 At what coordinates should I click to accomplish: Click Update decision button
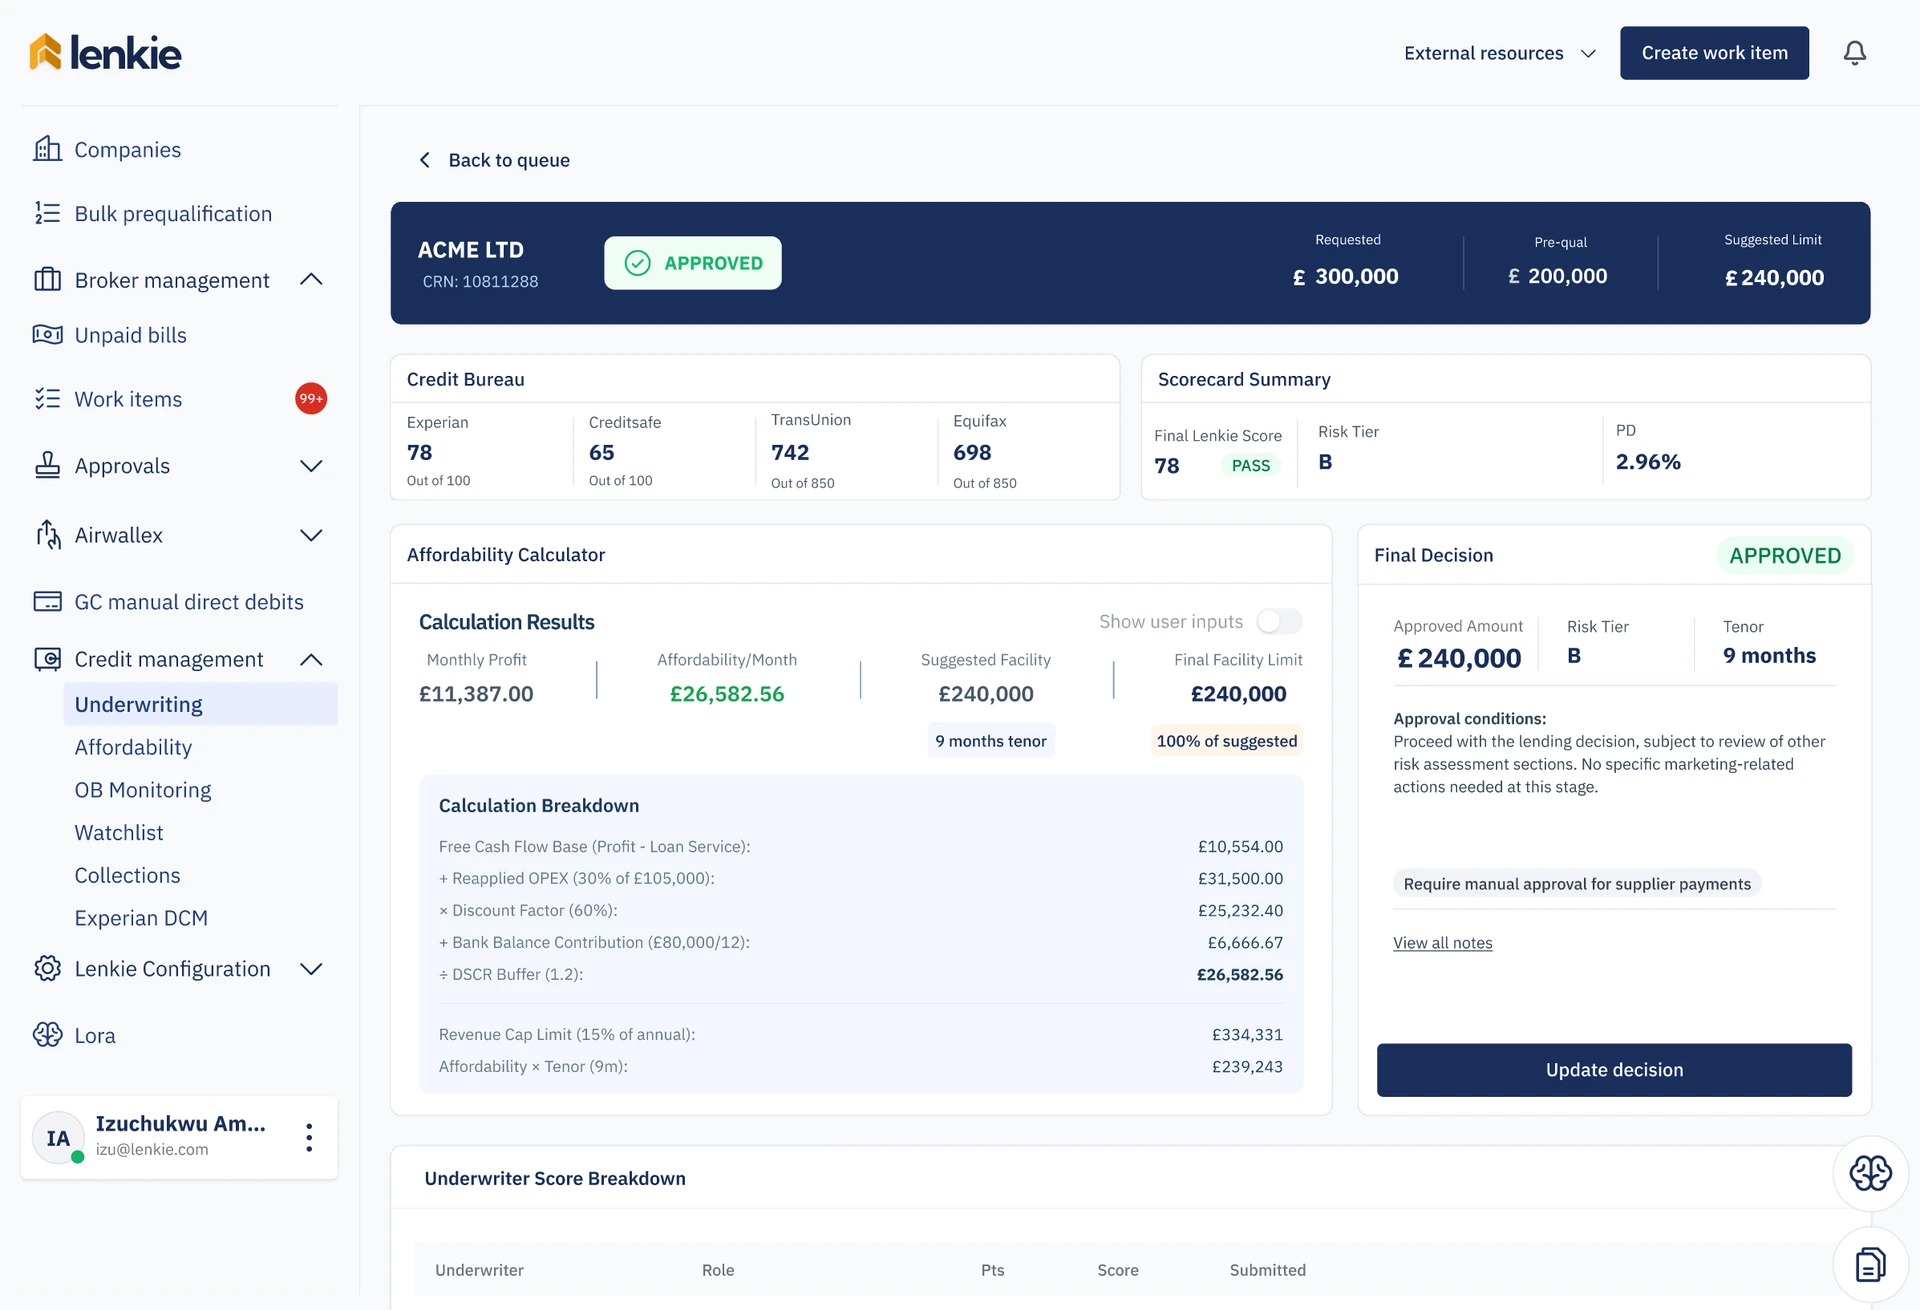click(1614, 1070)
